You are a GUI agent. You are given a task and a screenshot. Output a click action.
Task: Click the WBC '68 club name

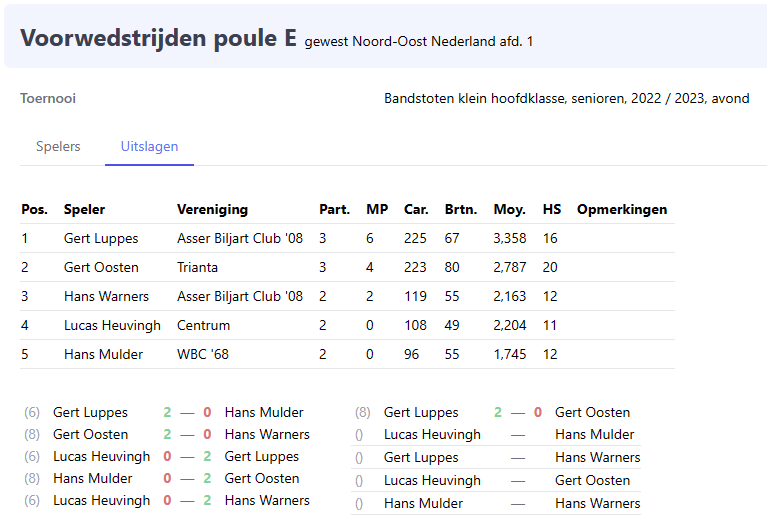click(204, 354)
